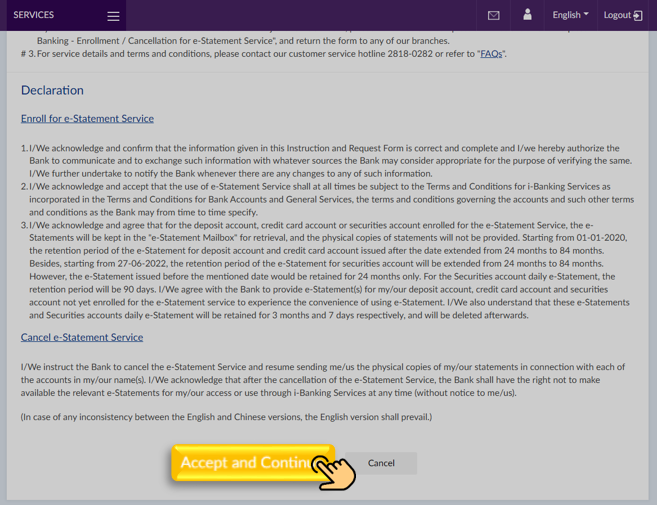Open the user profile icon
657x505 pixels.
click(x=528, y=15)
